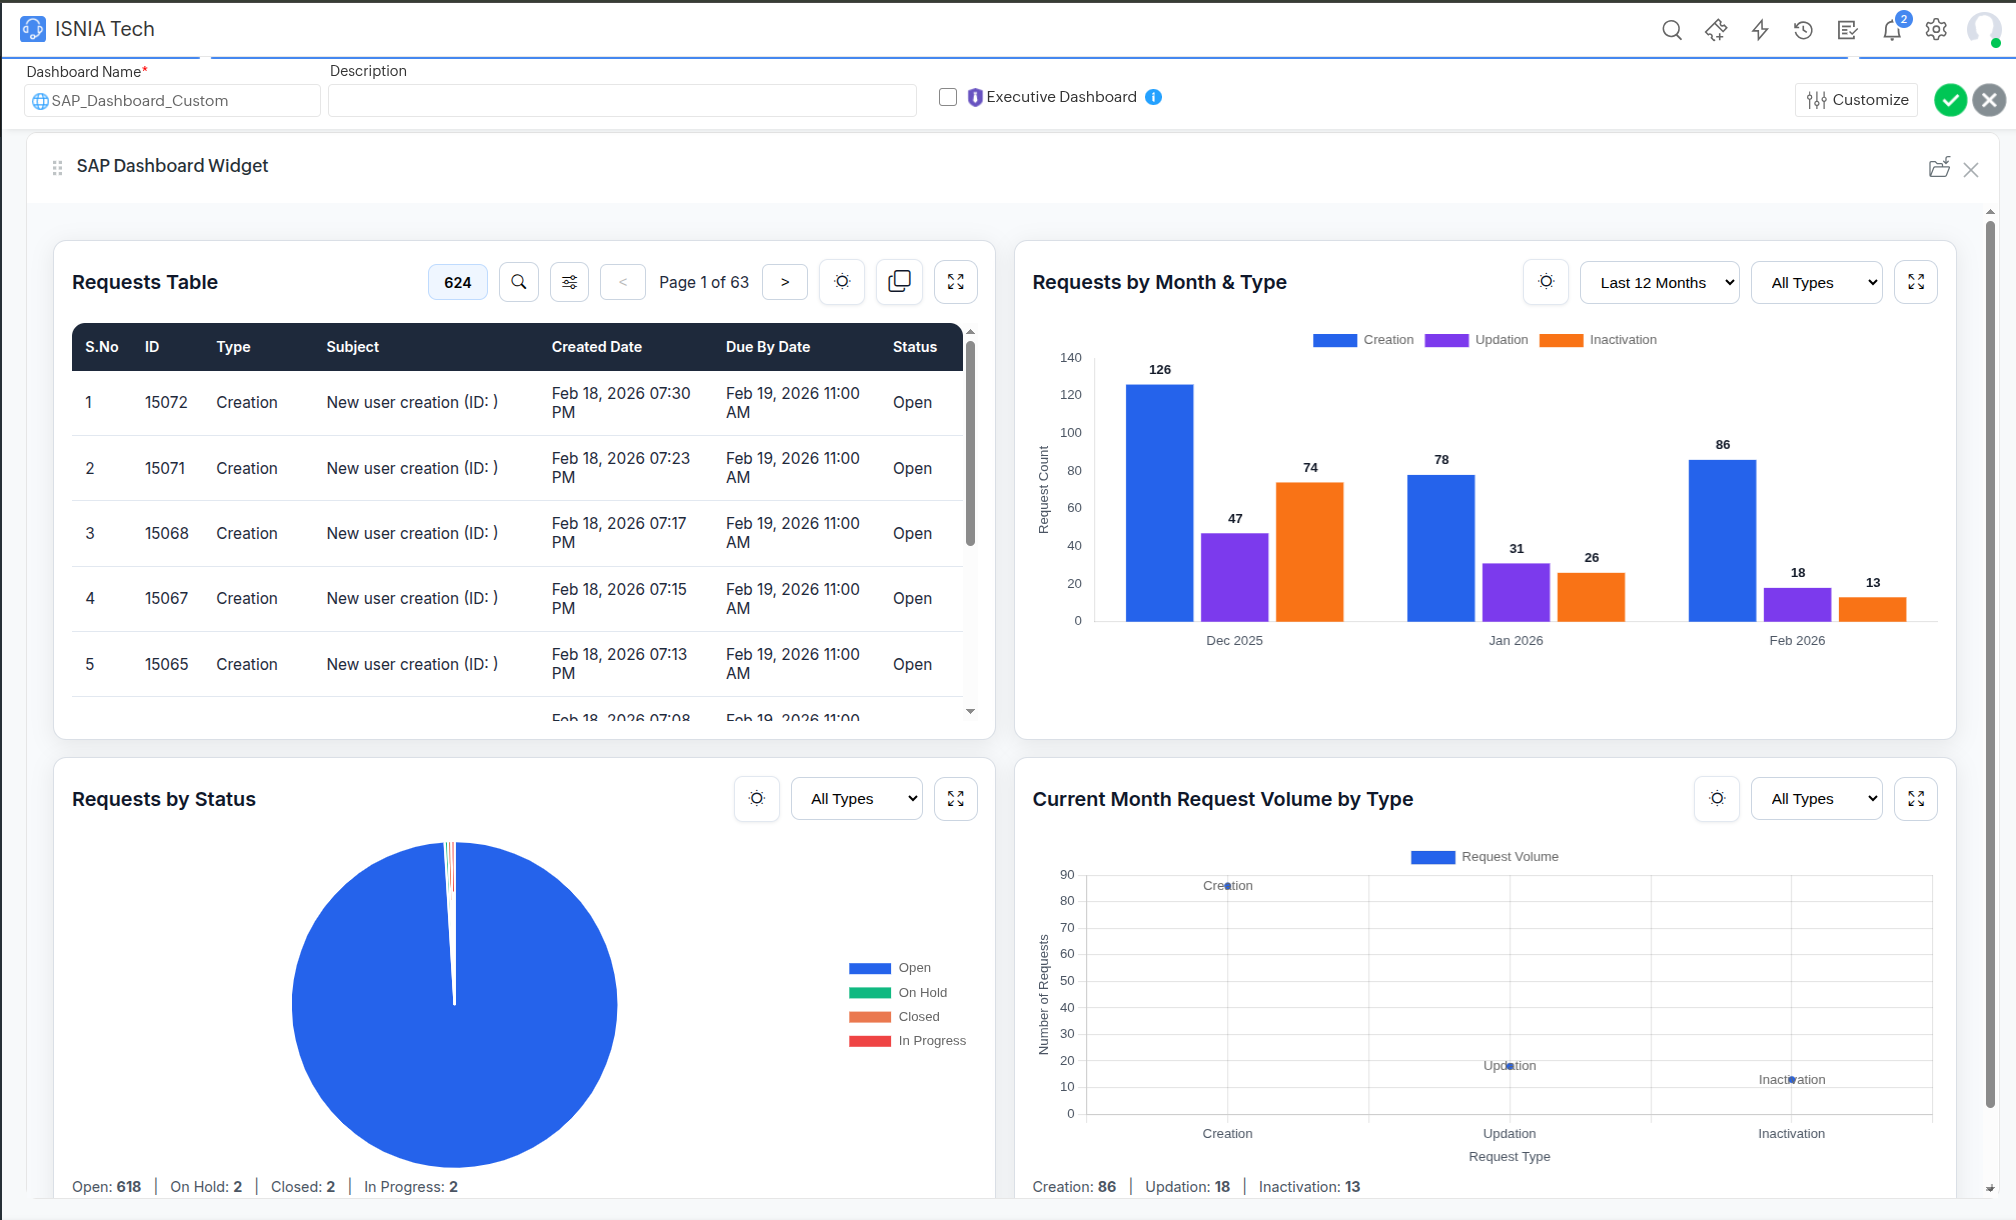Click the Description input field

(621, 100)
